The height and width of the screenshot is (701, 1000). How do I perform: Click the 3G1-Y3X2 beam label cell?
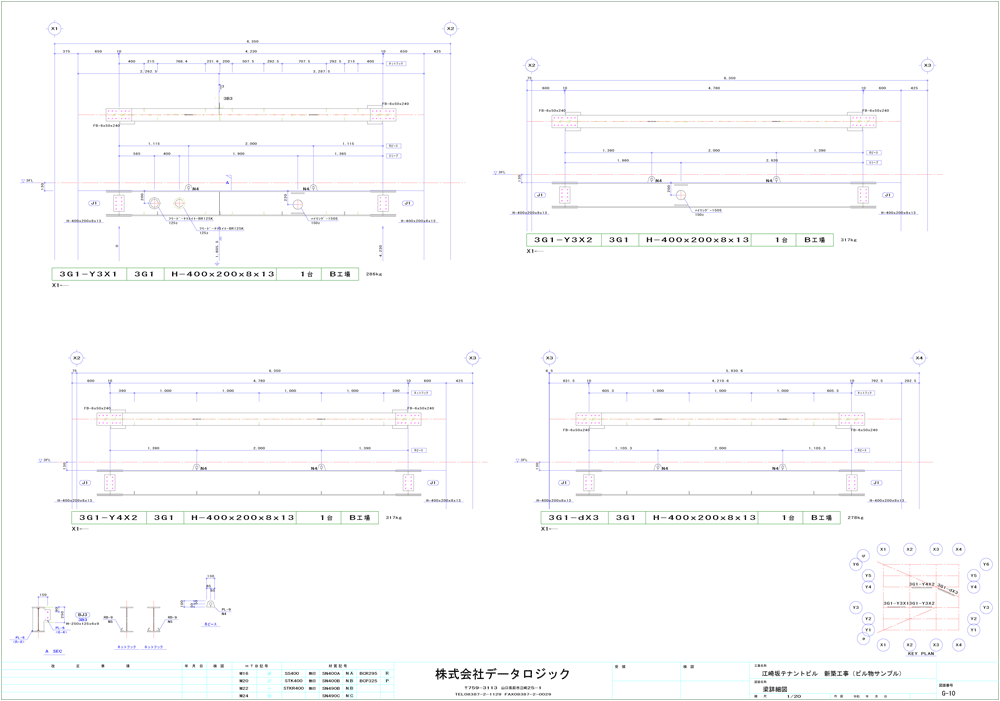[x=564, y=240]
